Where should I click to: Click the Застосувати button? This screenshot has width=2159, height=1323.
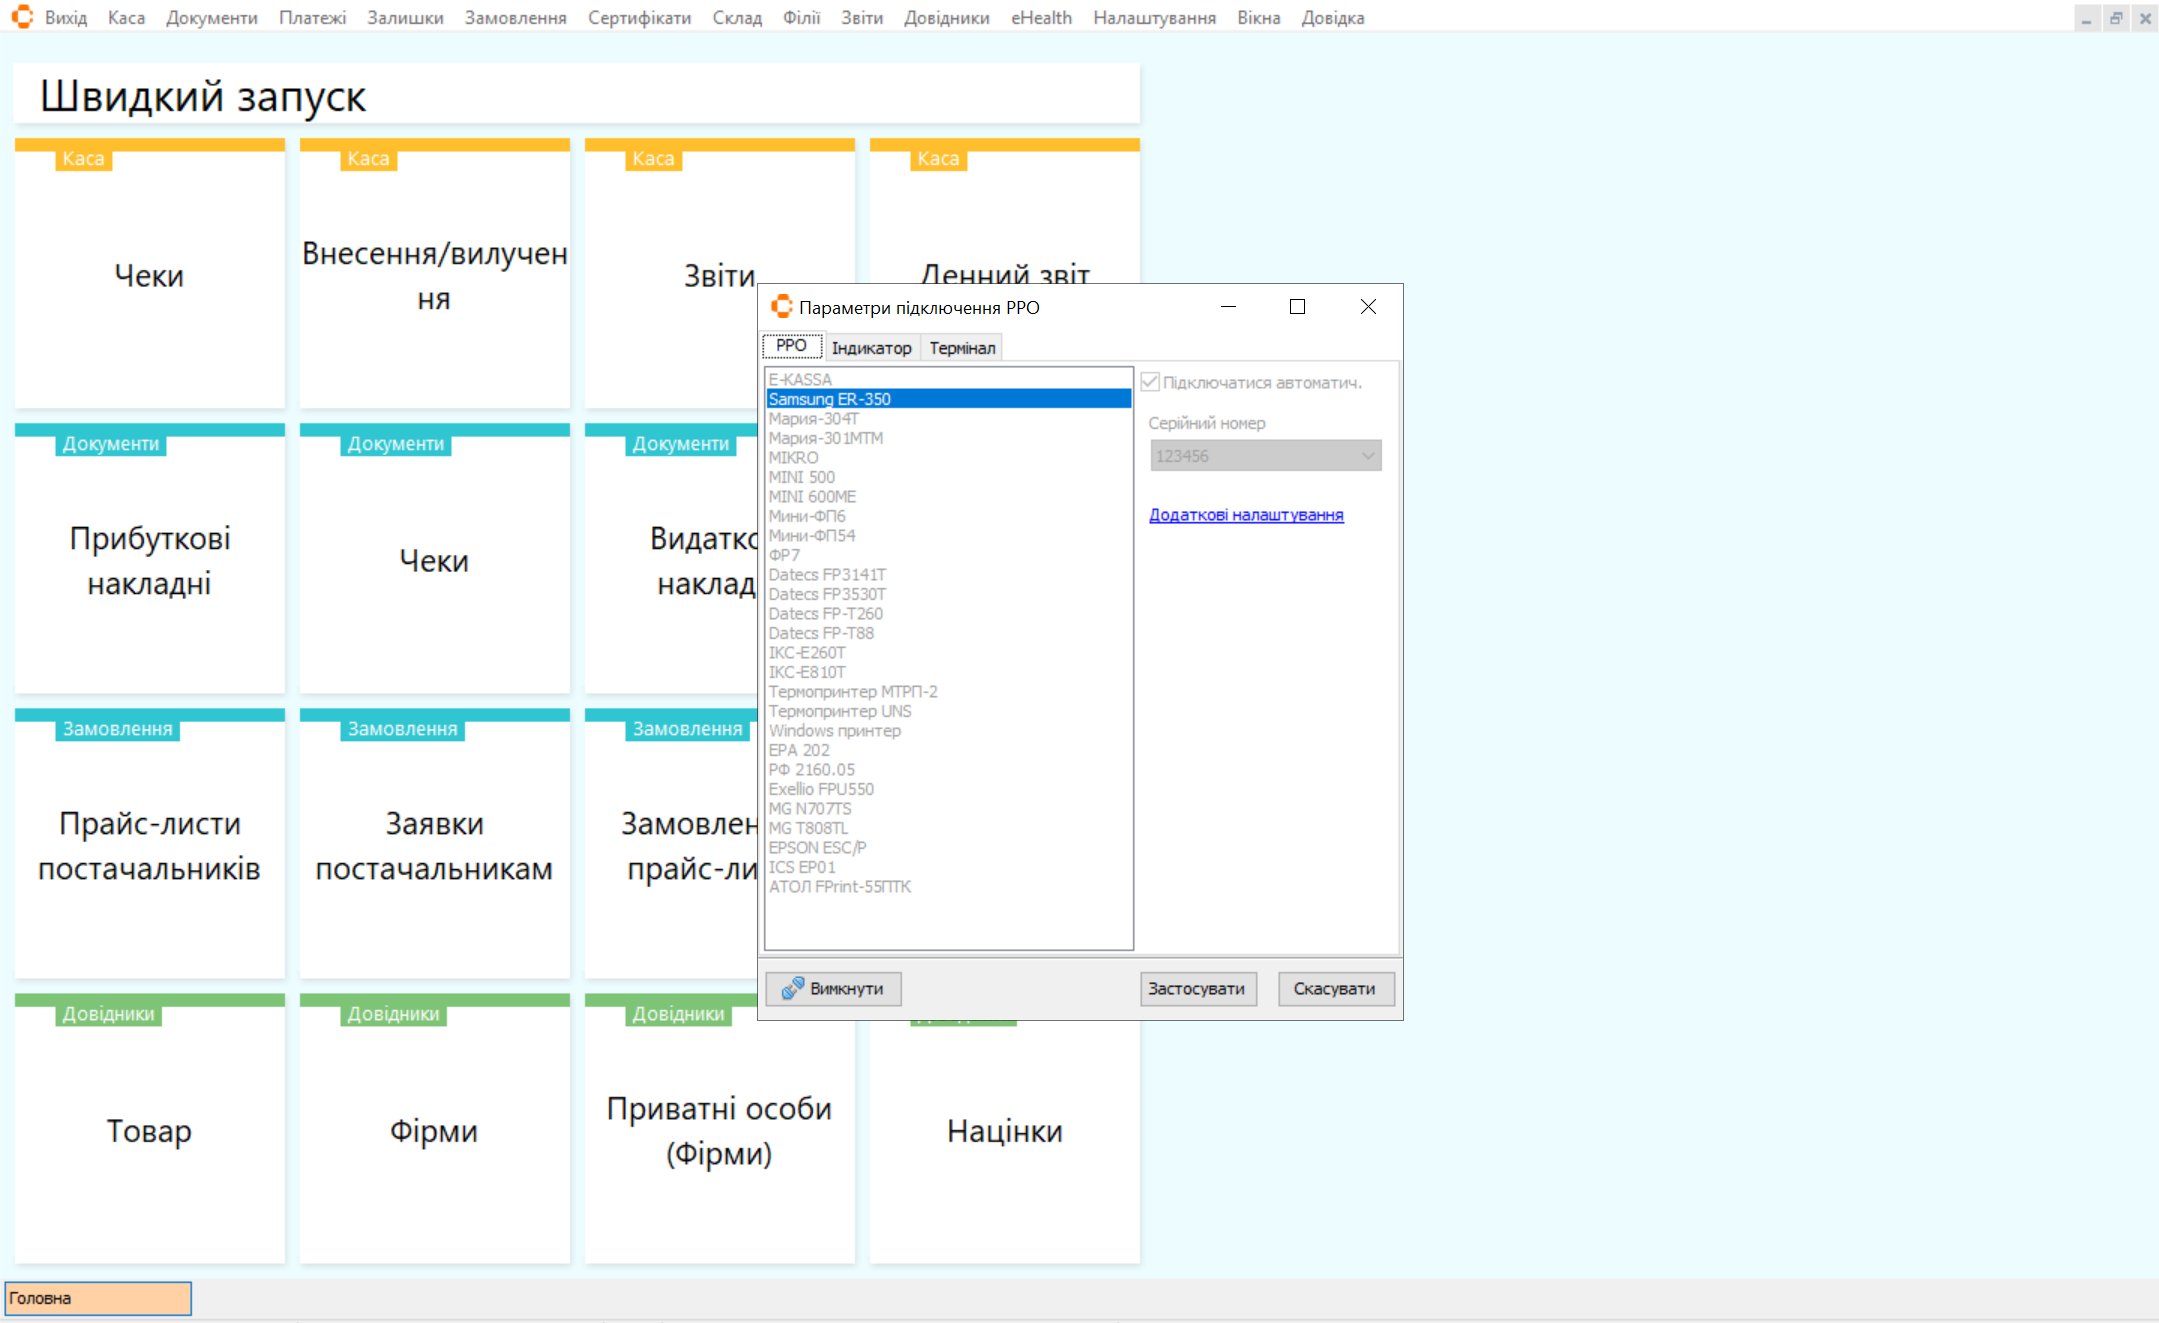point(1197,988)
